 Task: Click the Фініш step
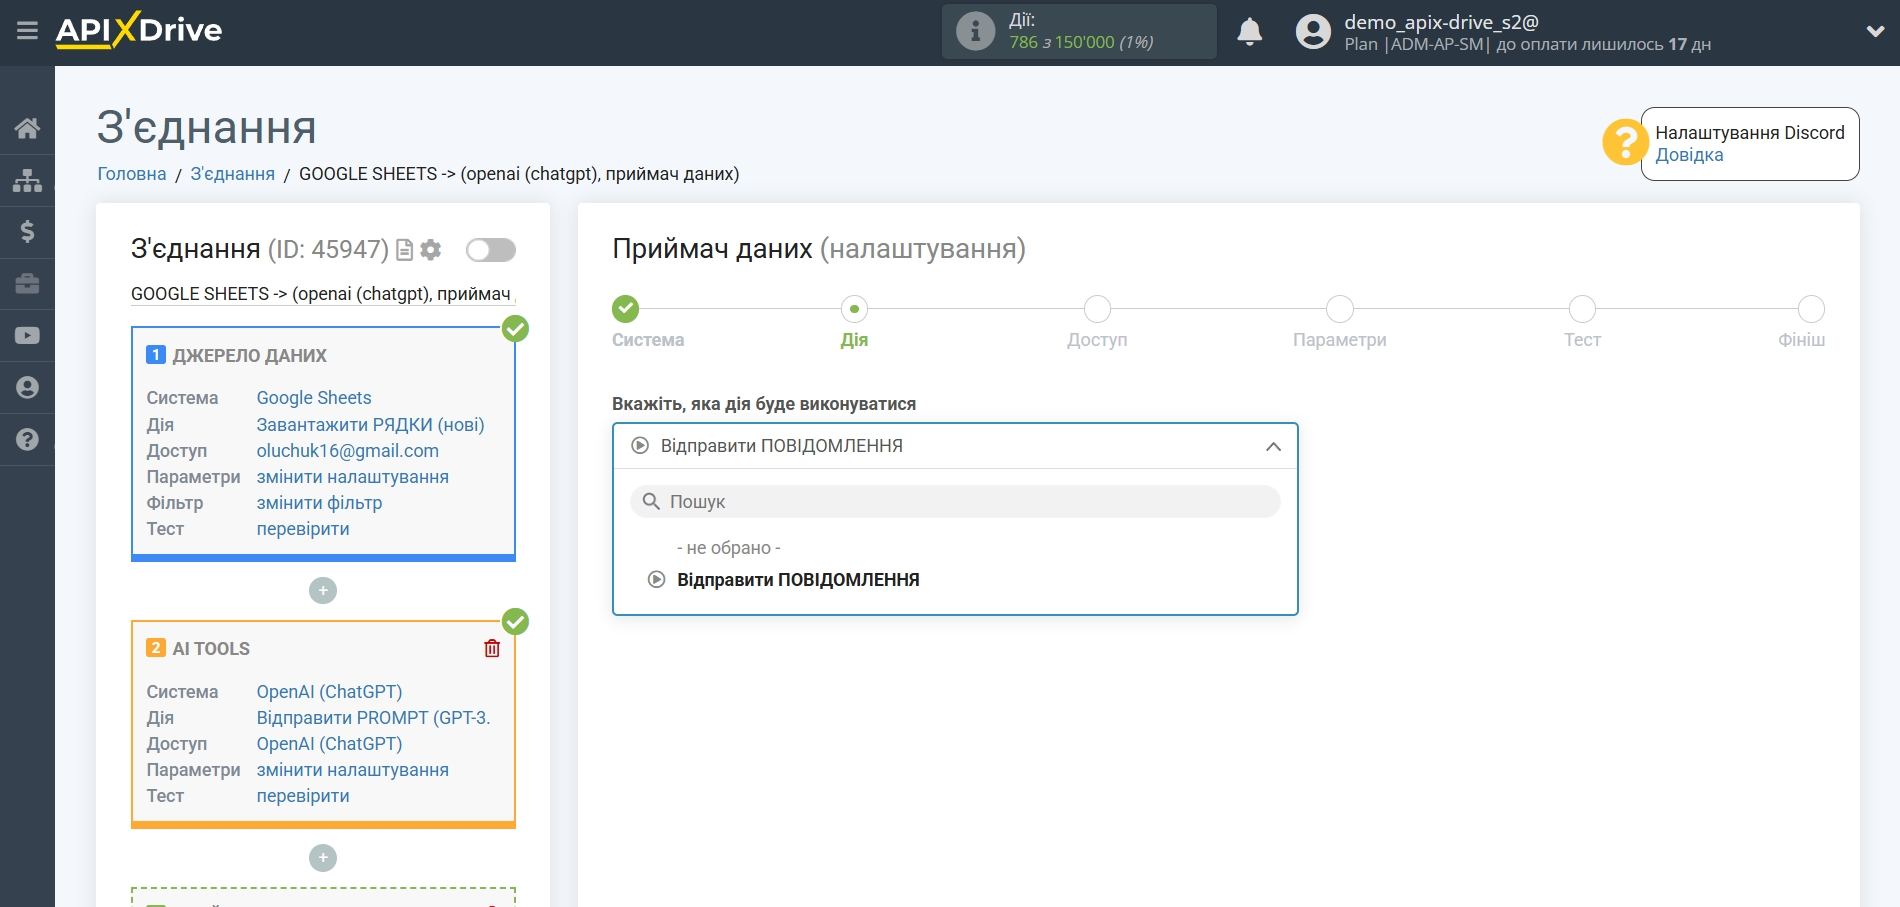click(1811, 309)
